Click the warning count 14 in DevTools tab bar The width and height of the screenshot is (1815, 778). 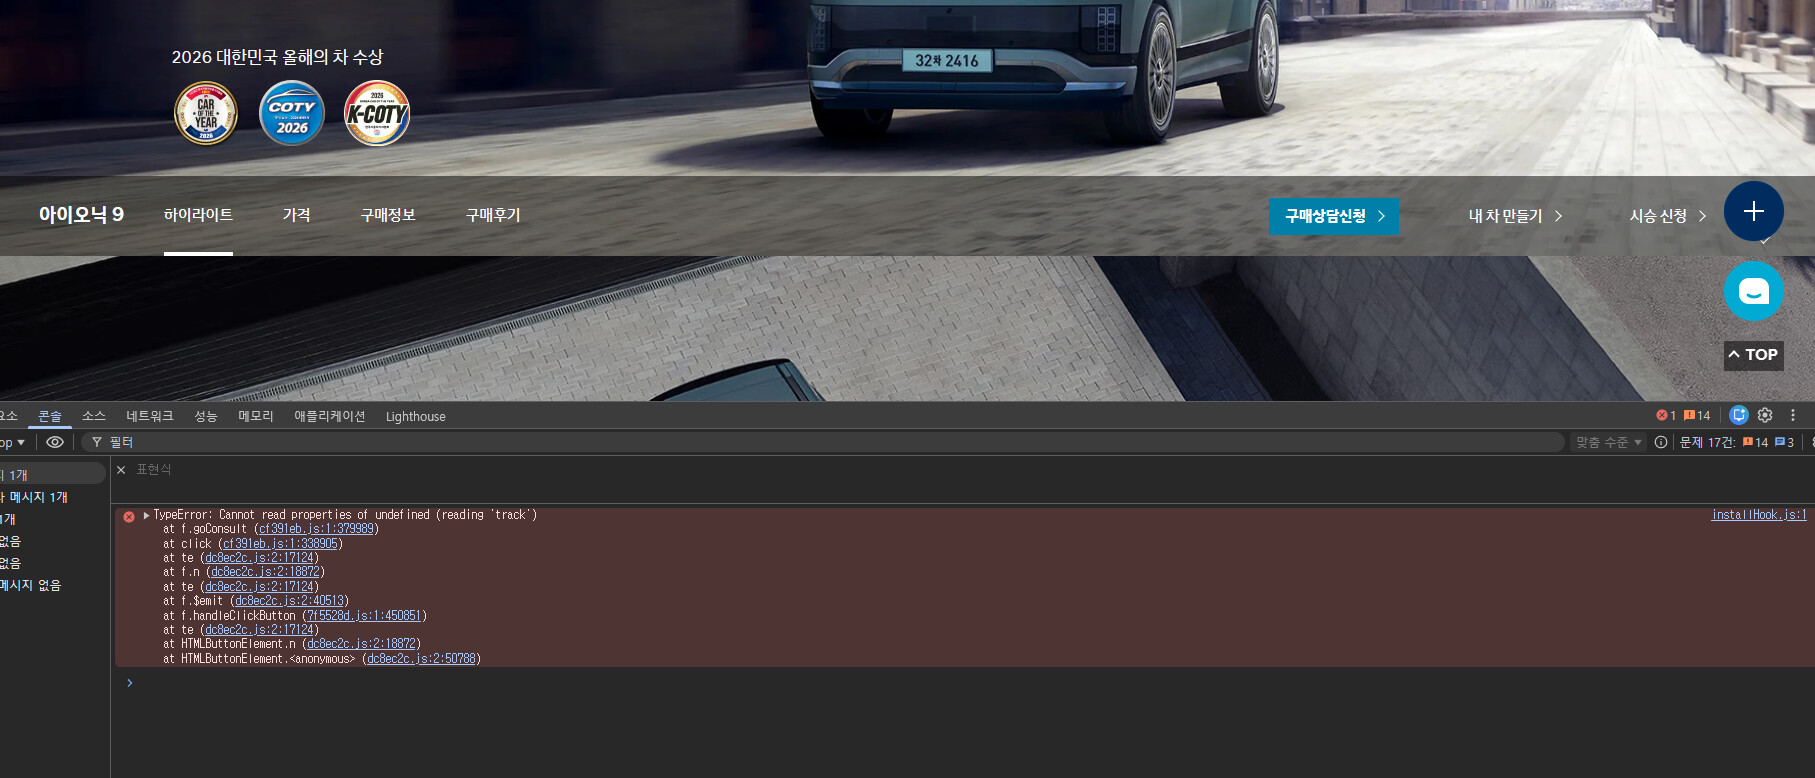[1697, 415]
